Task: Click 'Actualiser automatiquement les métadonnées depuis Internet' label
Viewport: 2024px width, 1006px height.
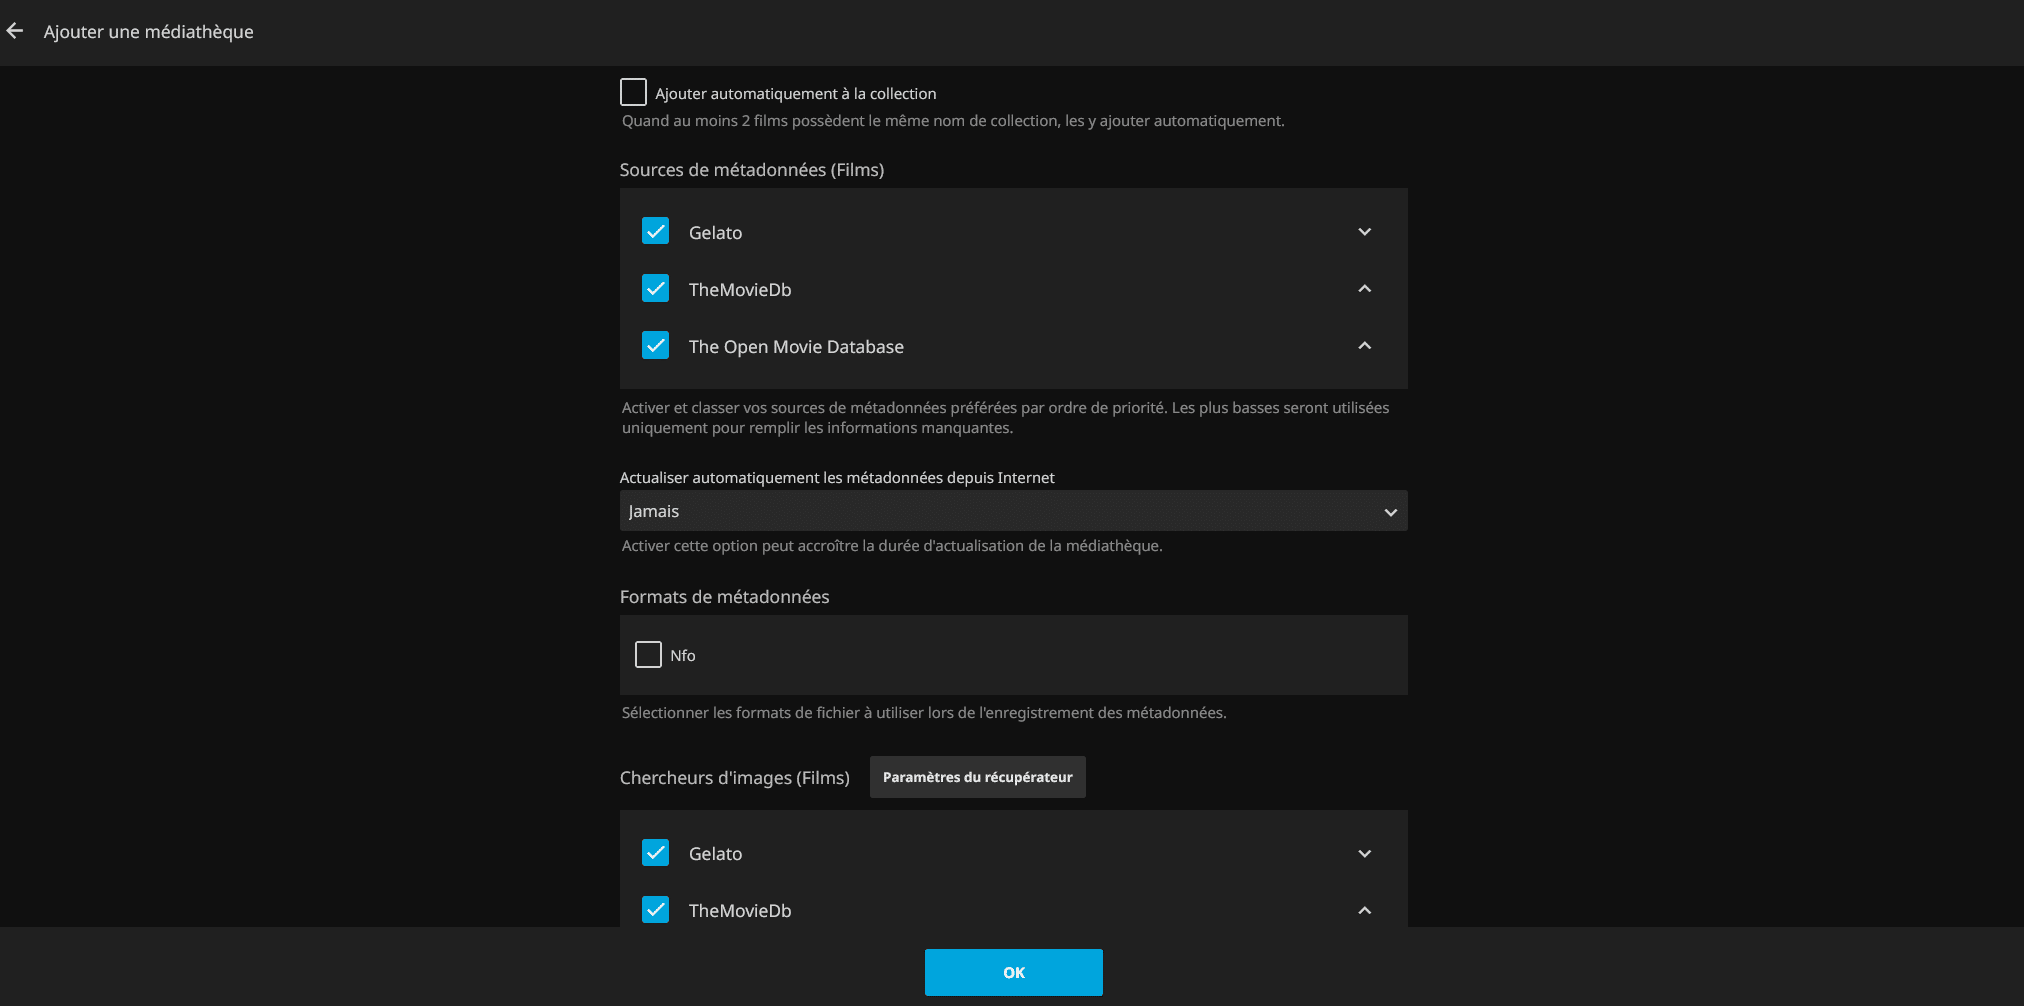Action: (x=837, y=478)
